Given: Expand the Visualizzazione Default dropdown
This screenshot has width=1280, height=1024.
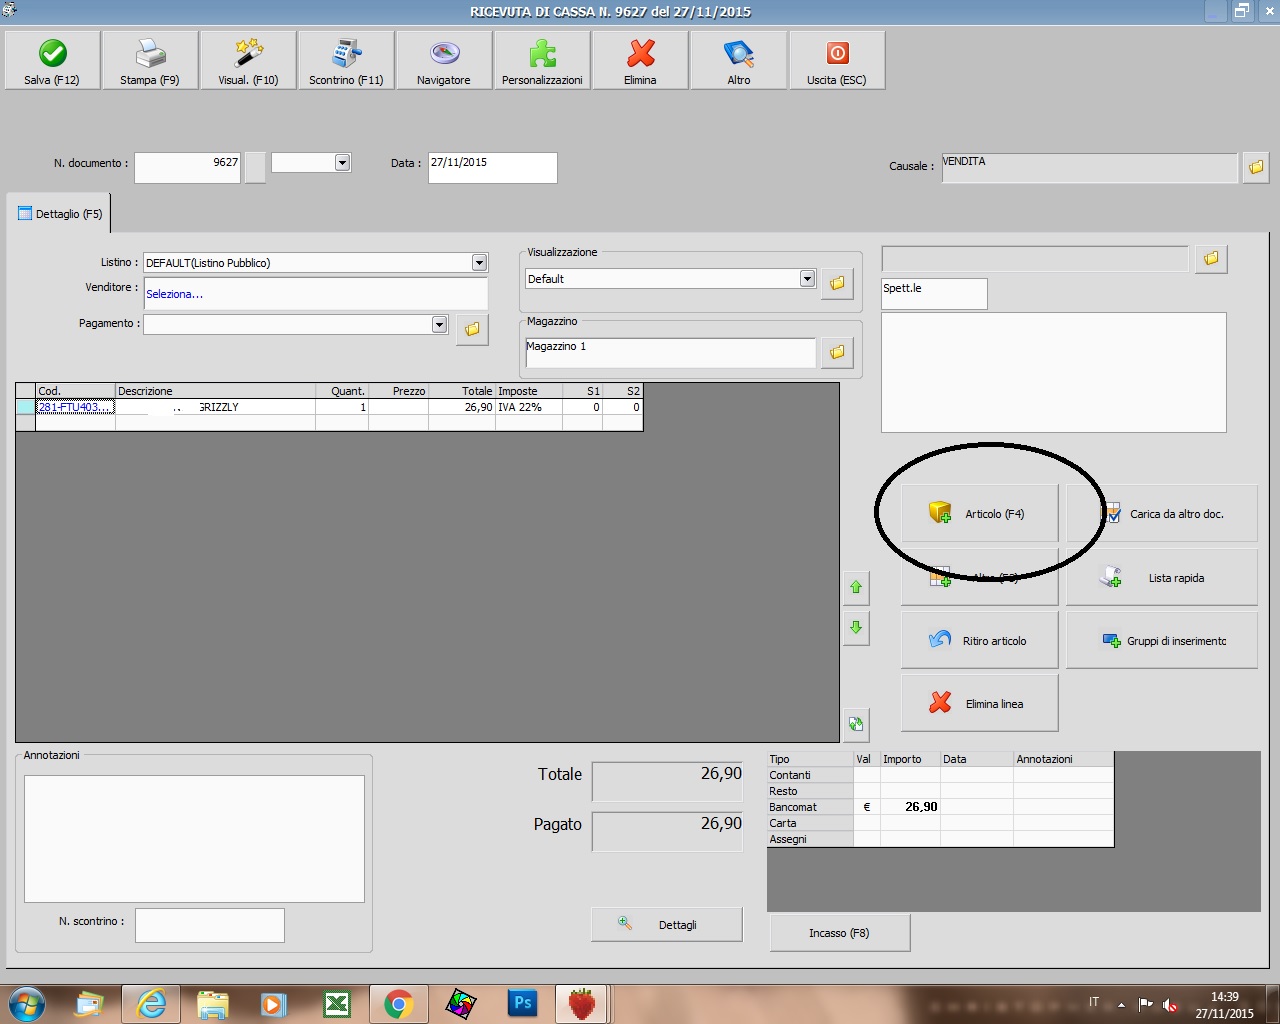Looking at the screenshot, I should pyautogui.click(x=807, y=279).
